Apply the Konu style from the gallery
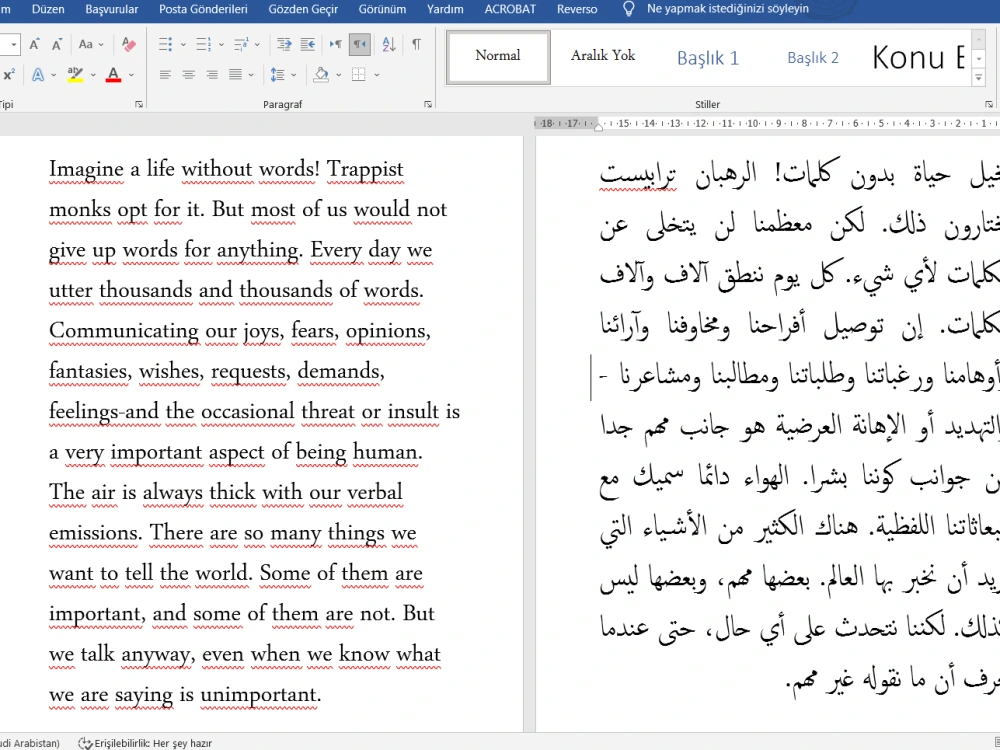The width and height of the screenshot is (1000, 750). pyautogui.click(x=918, y=57)
